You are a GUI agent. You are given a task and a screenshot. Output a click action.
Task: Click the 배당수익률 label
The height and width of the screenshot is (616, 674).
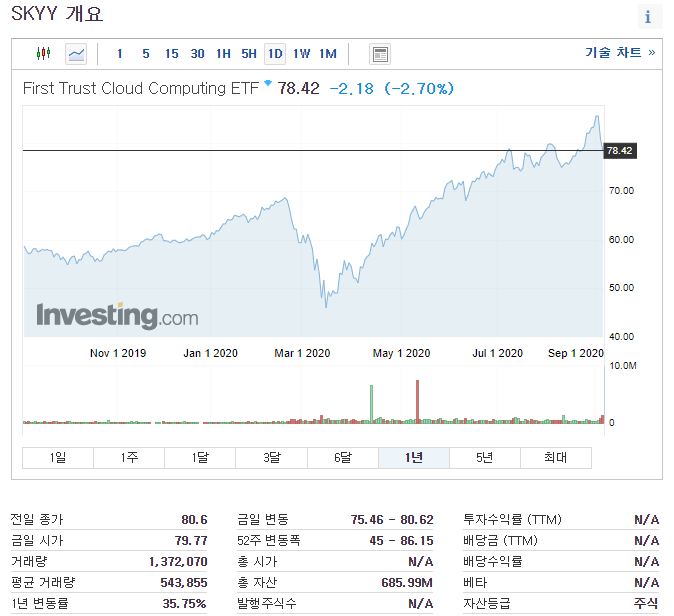pos(493,562)
